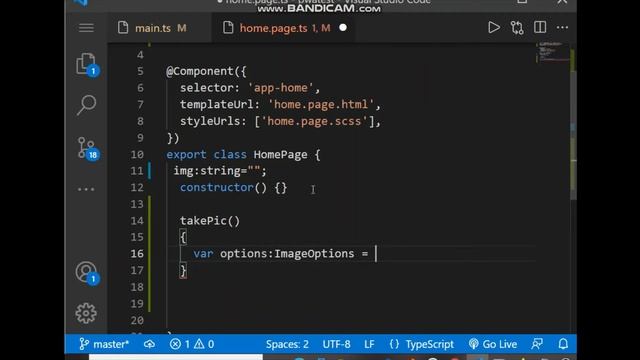The image size is (640, 360).
Task: Close home.page.ts via unsaved dot
Action: click(343, 28)
